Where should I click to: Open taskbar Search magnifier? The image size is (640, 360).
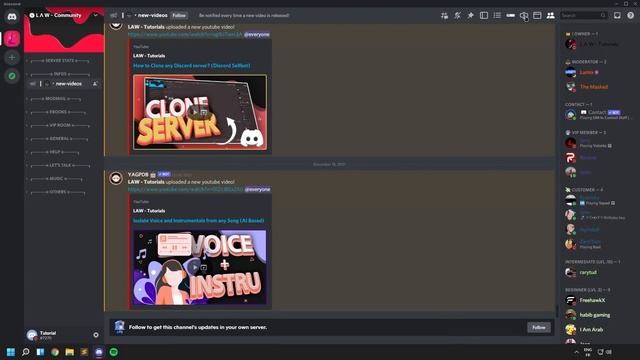(x=25, y=352)
